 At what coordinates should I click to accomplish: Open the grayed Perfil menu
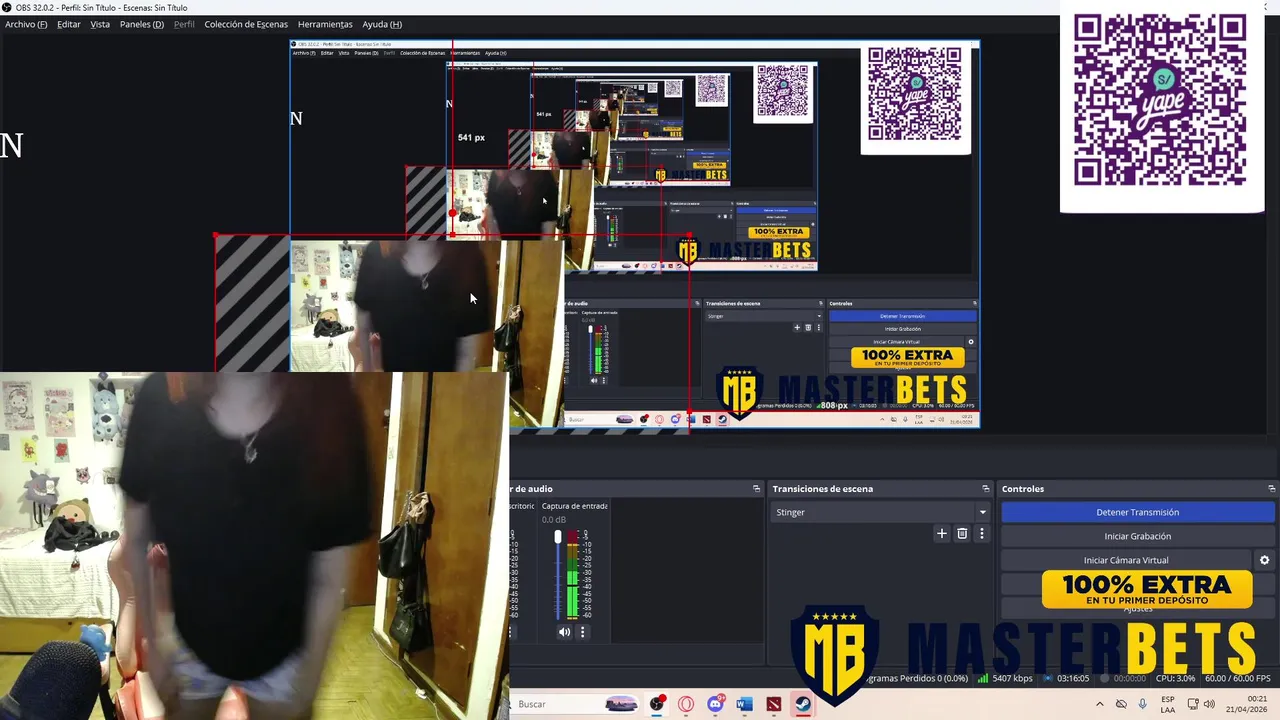(184, 24)
